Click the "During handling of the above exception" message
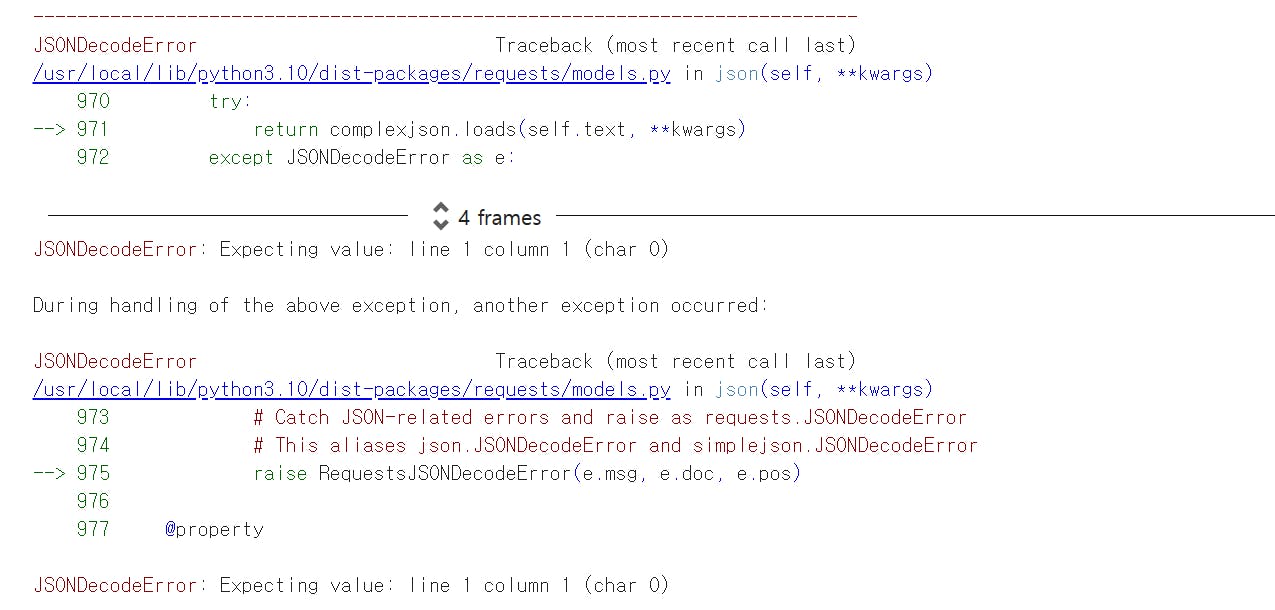Screen dimensions: 1275x610 click(x=401, y=305)
